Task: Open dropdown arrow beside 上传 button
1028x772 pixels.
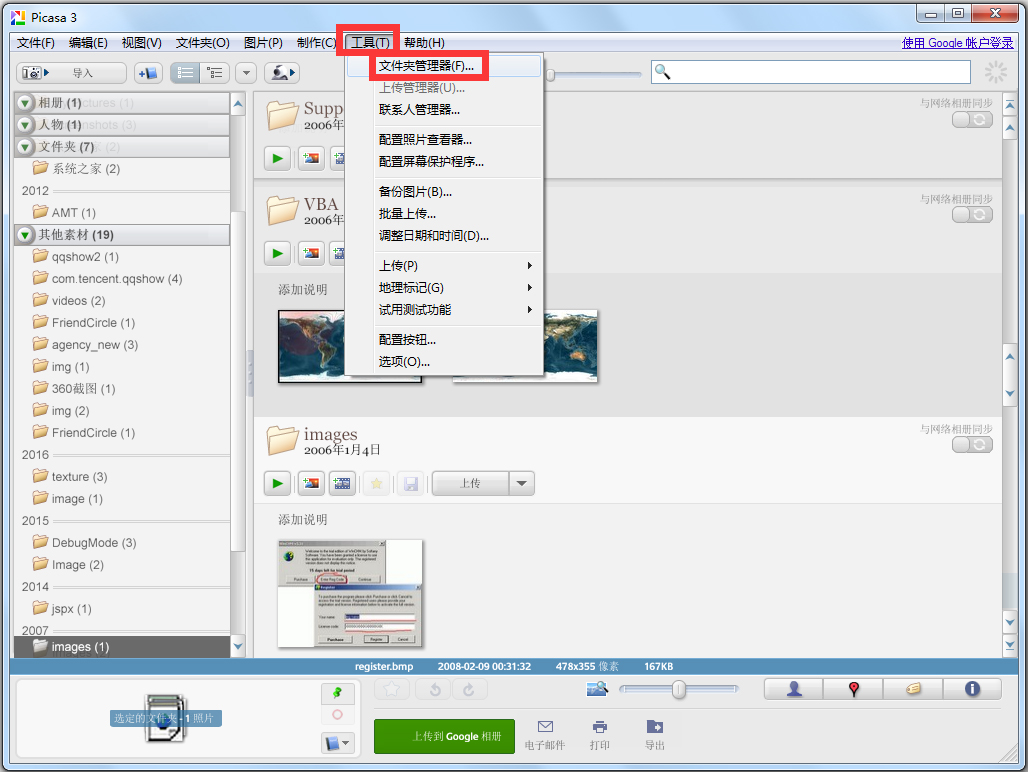Action: tap(522, 484)
